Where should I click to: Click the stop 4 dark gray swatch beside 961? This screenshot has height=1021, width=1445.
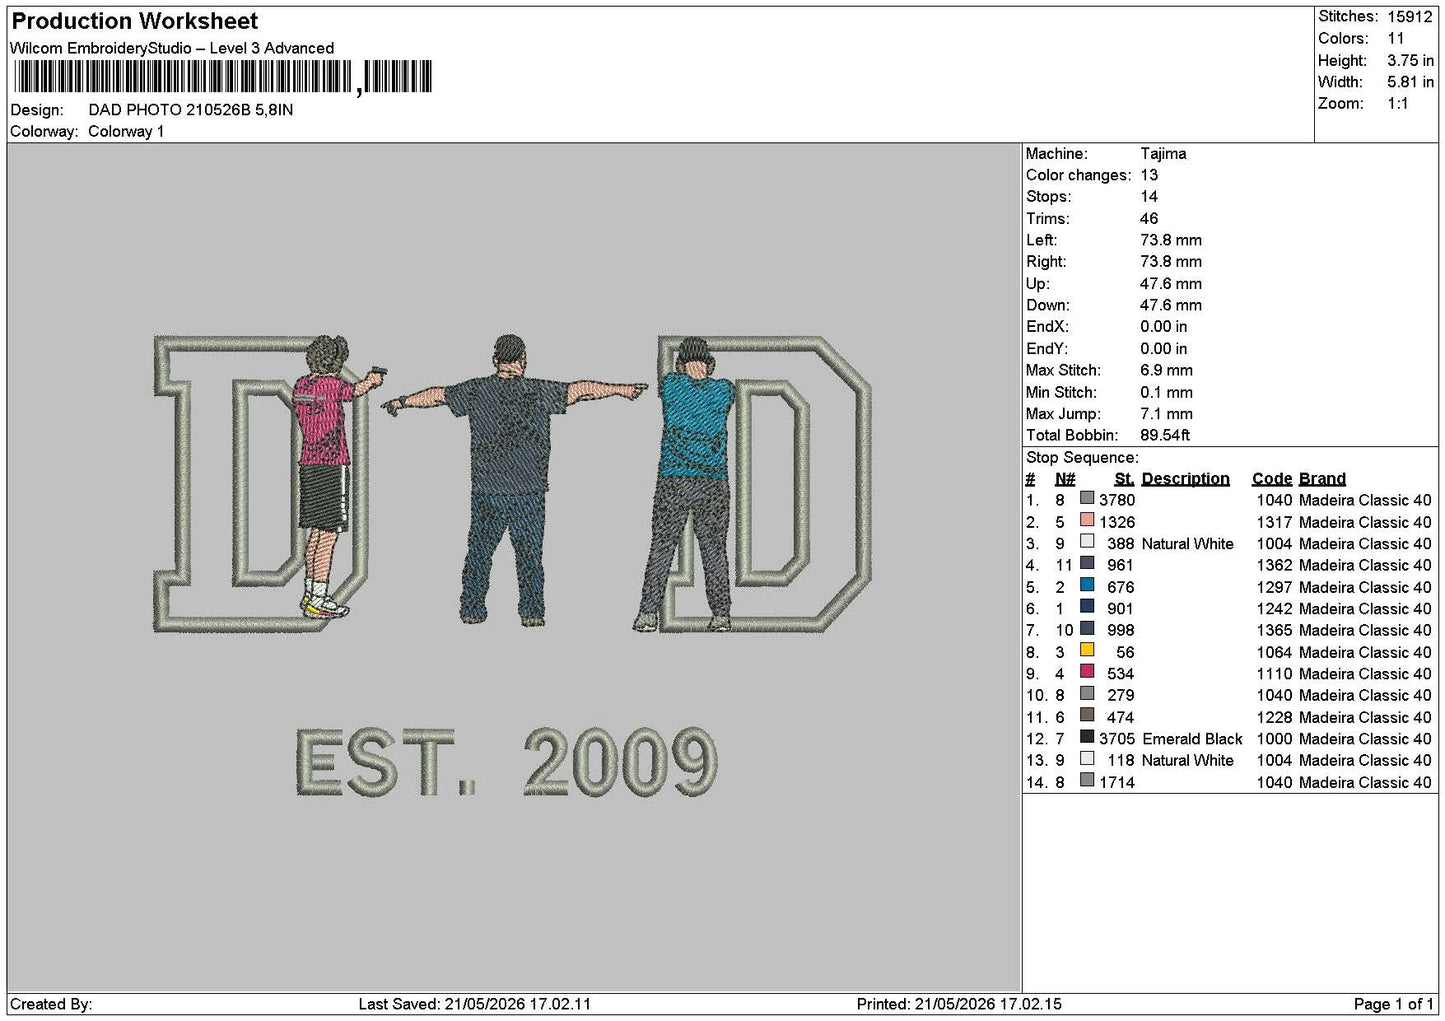[x=1087, y=564]
